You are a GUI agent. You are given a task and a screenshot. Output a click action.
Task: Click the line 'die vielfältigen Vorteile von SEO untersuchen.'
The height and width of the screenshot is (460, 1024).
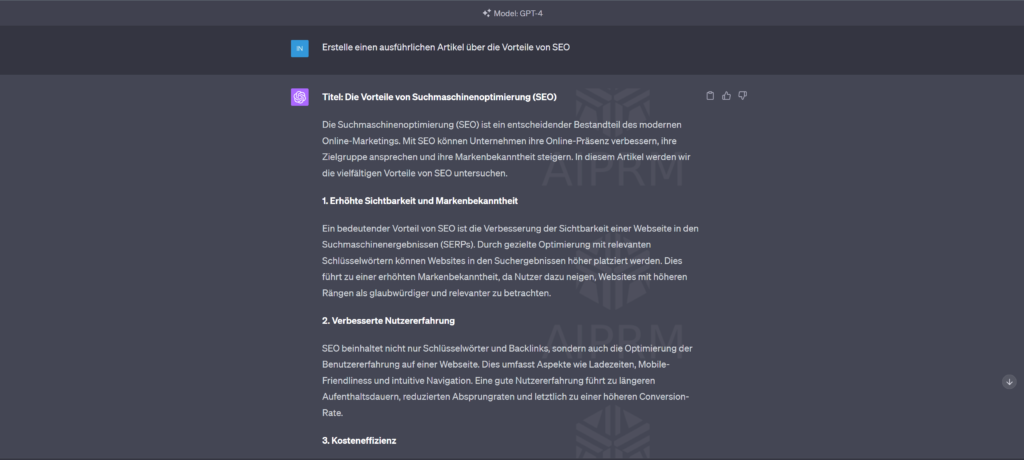[415, 173]
